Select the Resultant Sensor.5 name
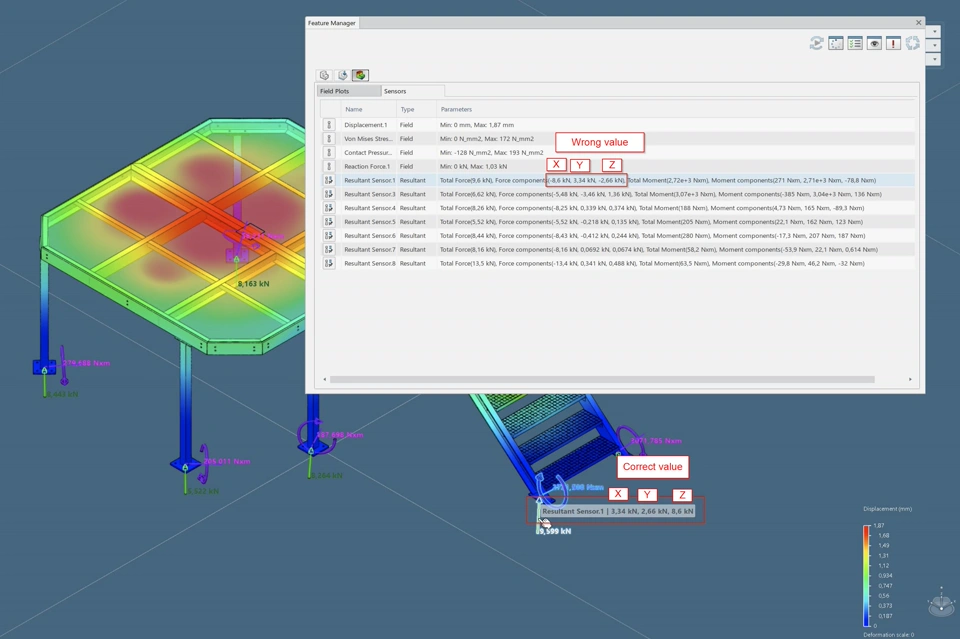 coord(370,222)
